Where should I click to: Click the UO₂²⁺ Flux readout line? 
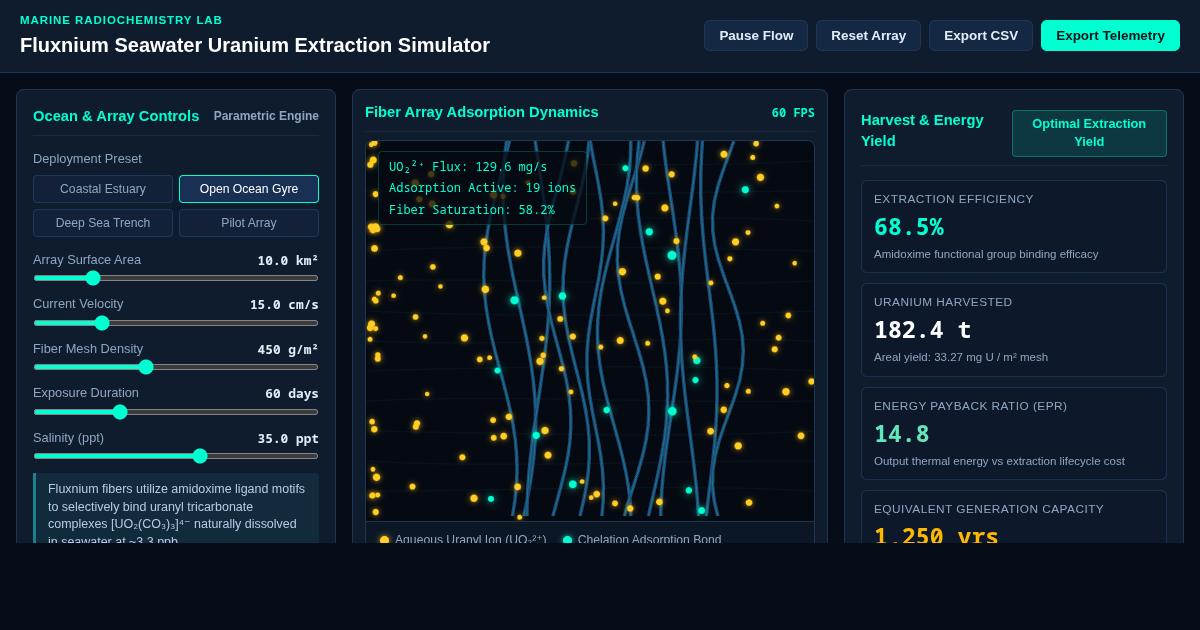[x=468, y=167]
